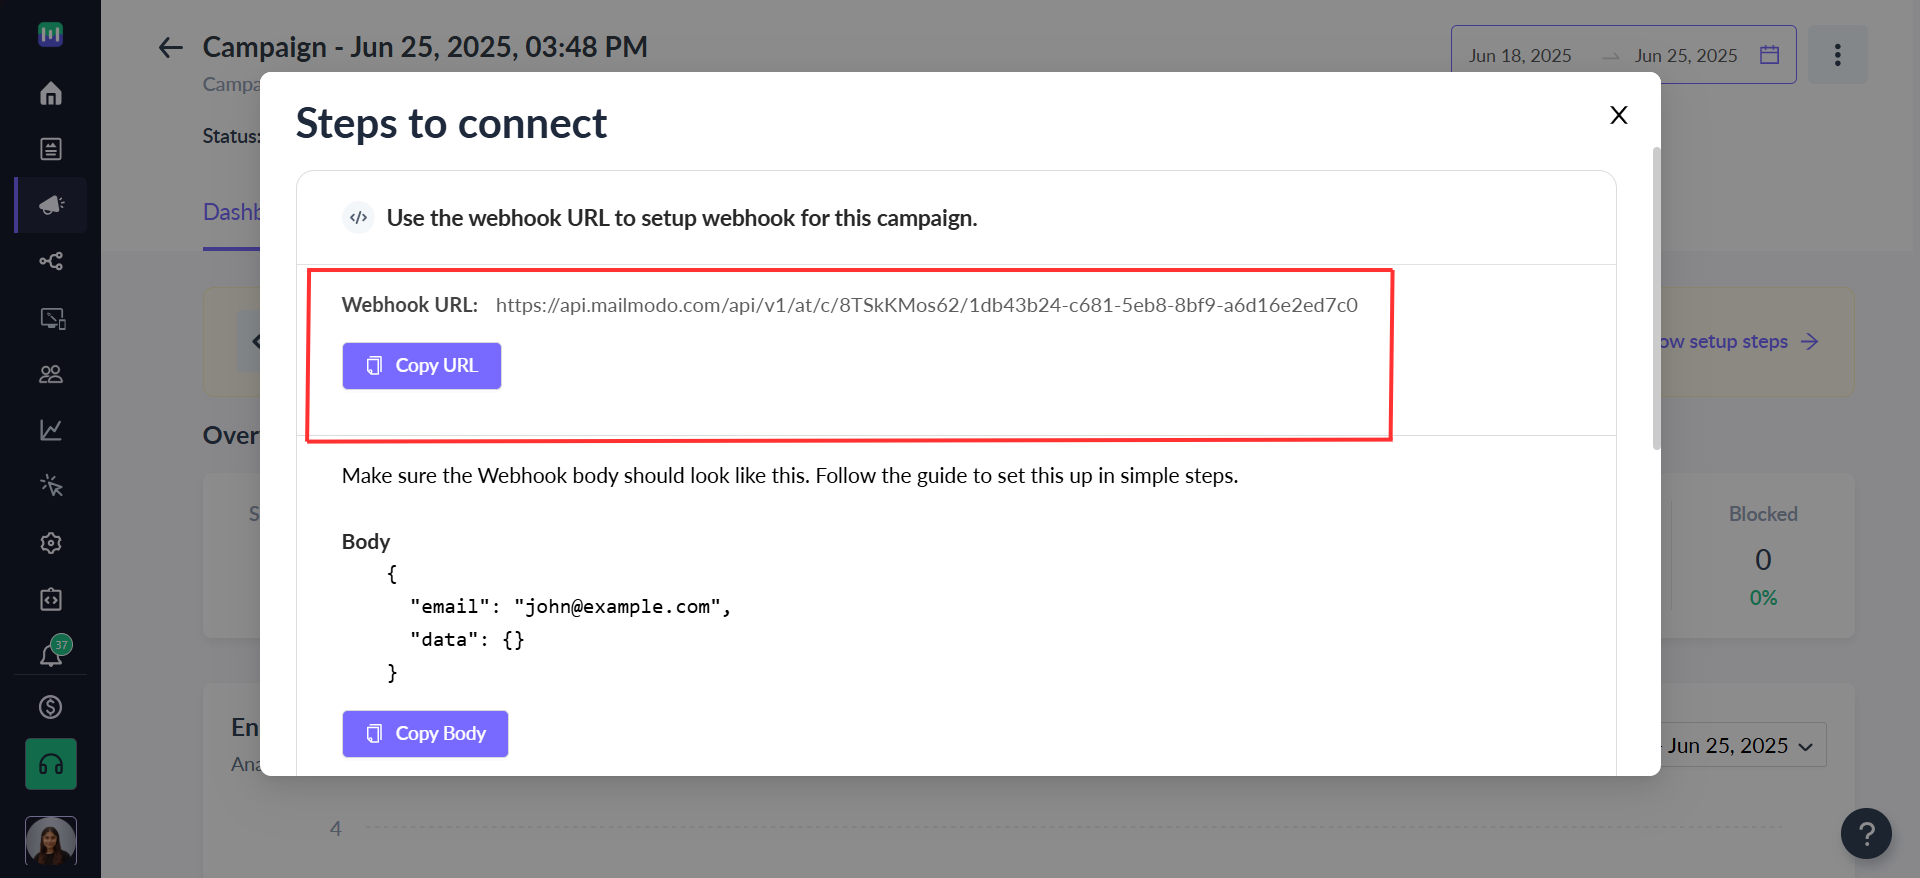The width and height of the screenshot is (1920, 878).
Task: Open the Contacts people icon
Action: (51, 374)
